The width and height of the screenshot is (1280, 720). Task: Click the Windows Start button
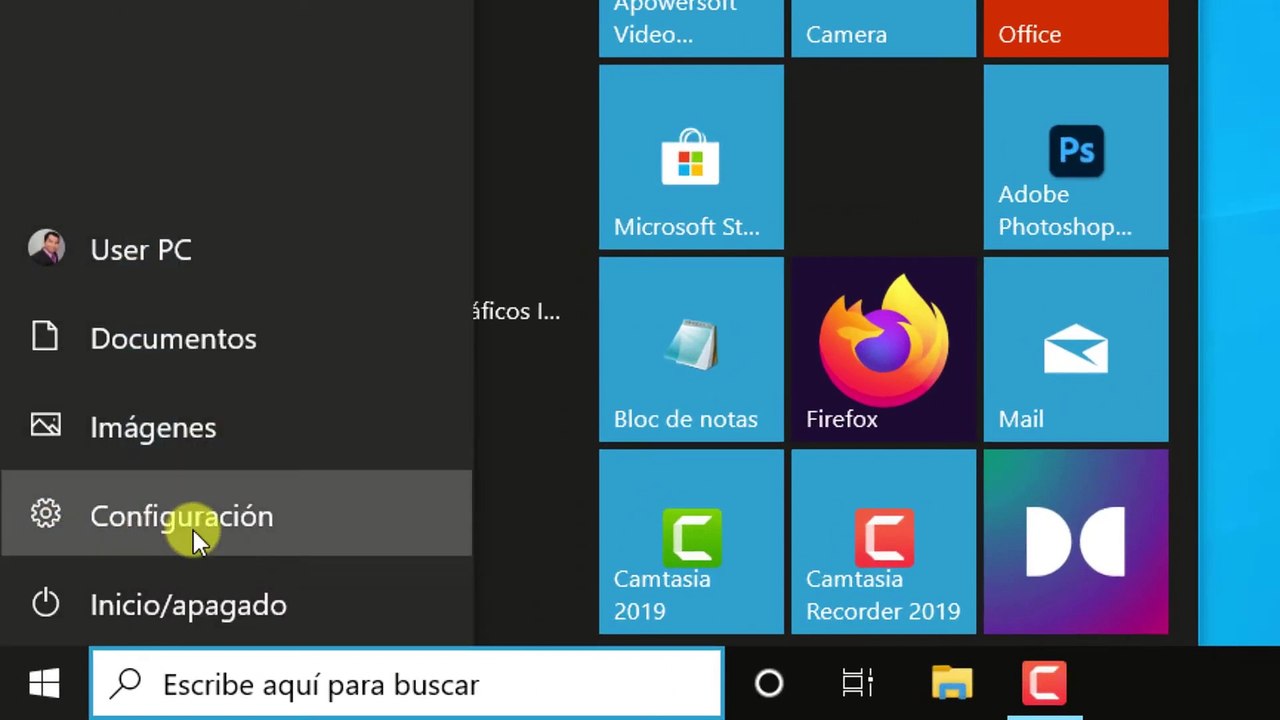pos(44,684)
